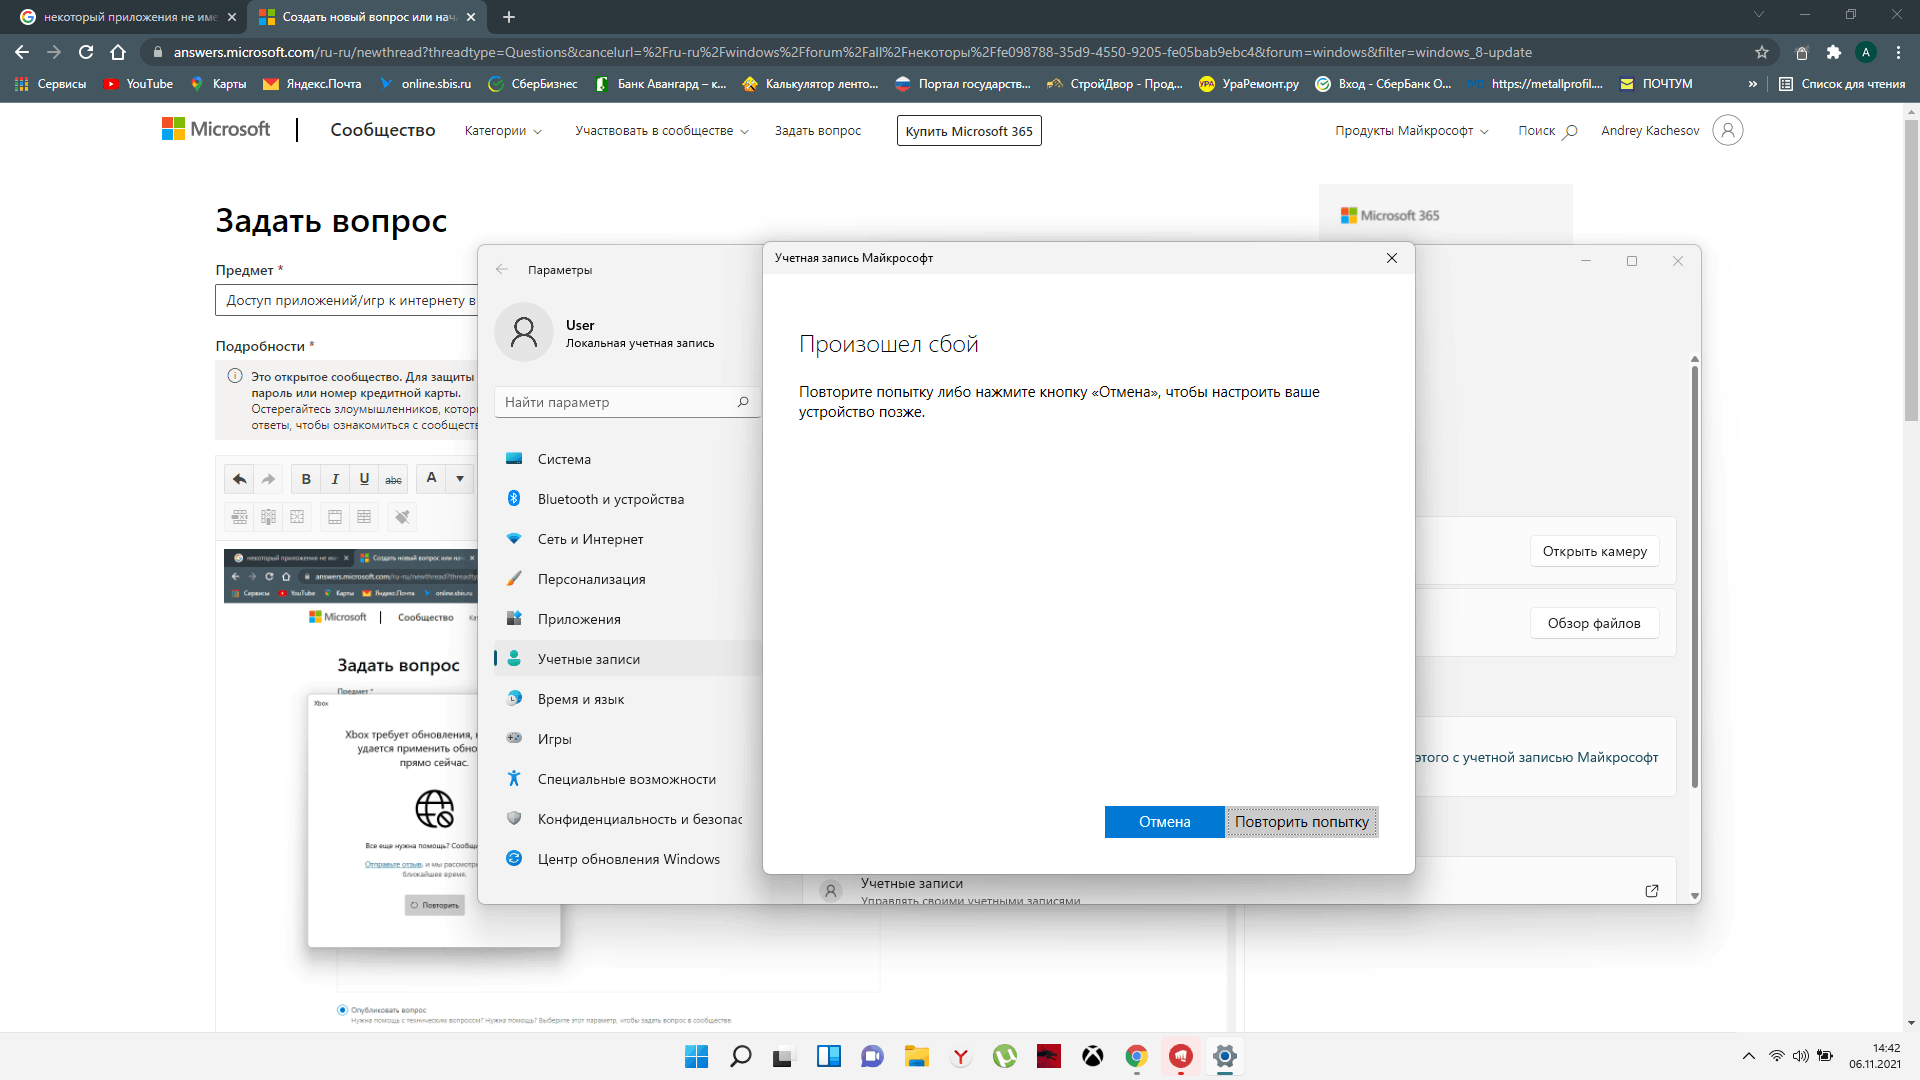Open the taskbar Search icon
1920x1080 pixels.
pyautogui.click(x=740, y=1056)
